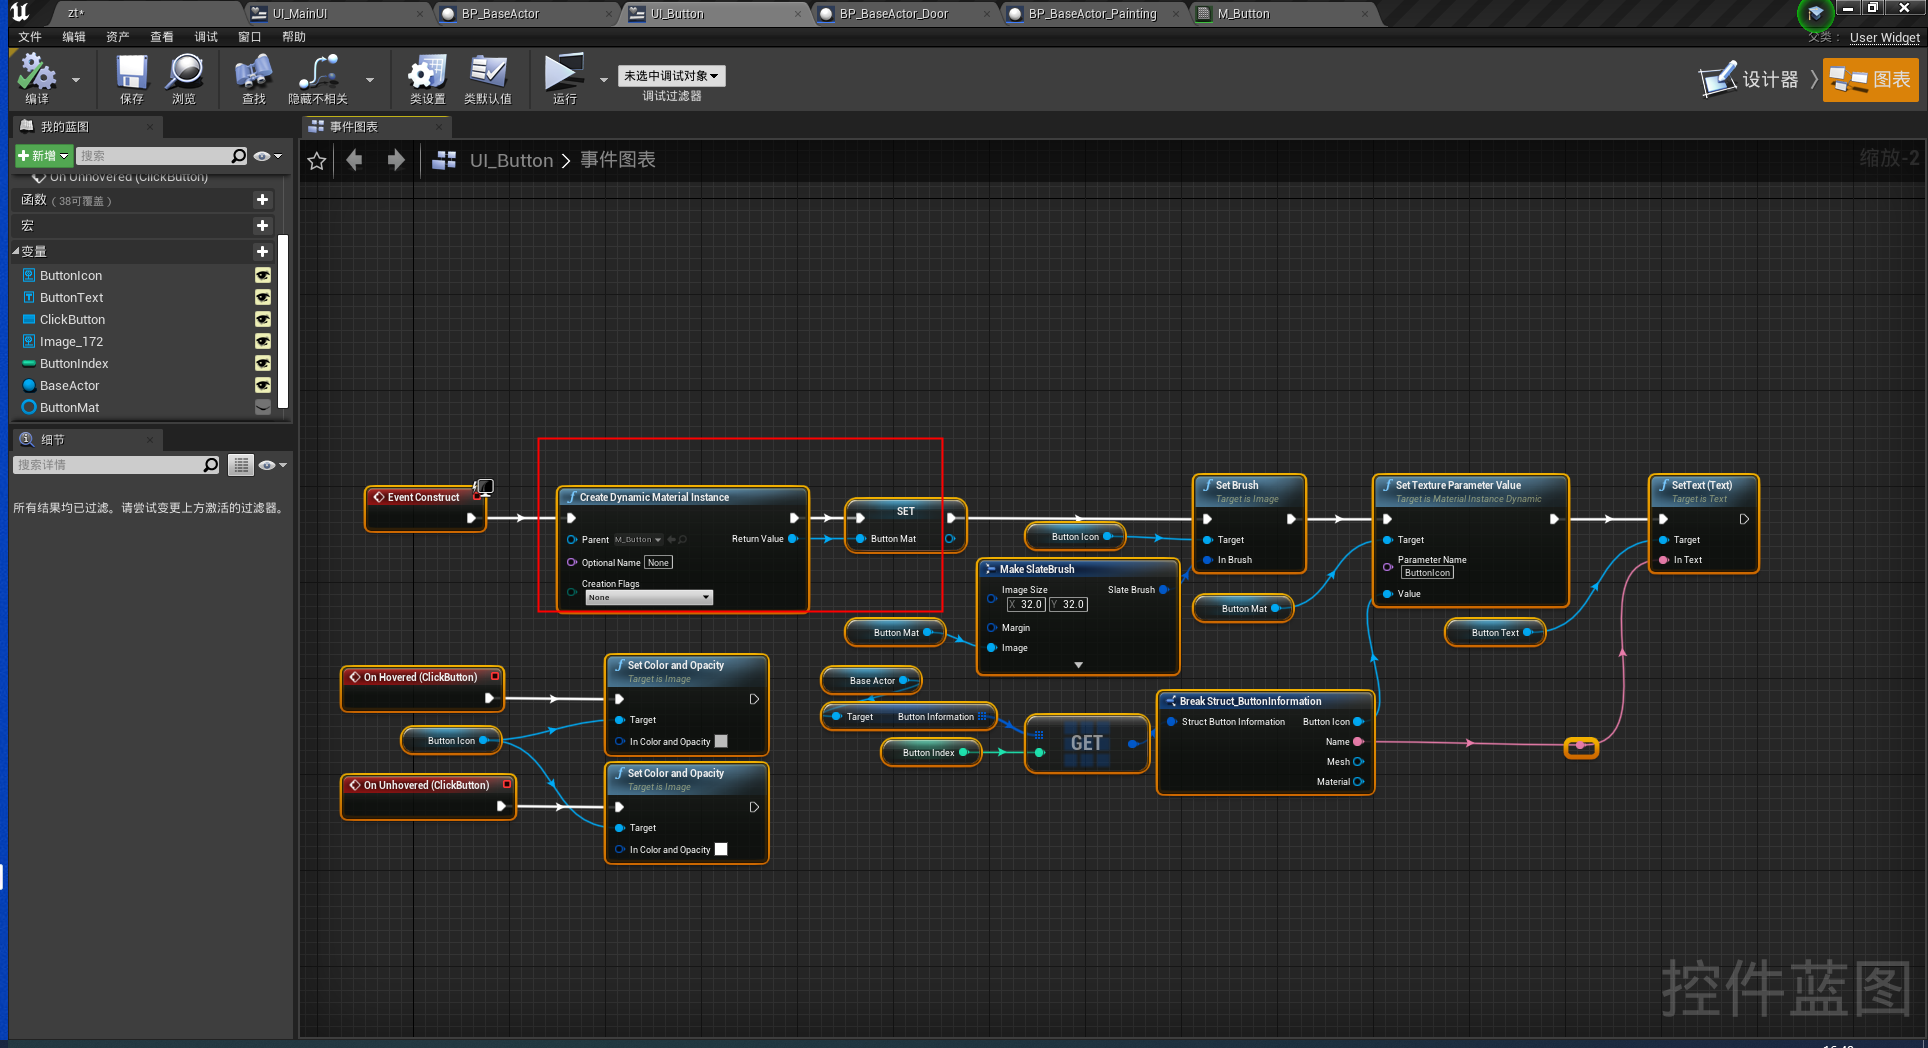
Task: Open color picker on On Unhovered Set Color node
Action: tap(721, 849)
